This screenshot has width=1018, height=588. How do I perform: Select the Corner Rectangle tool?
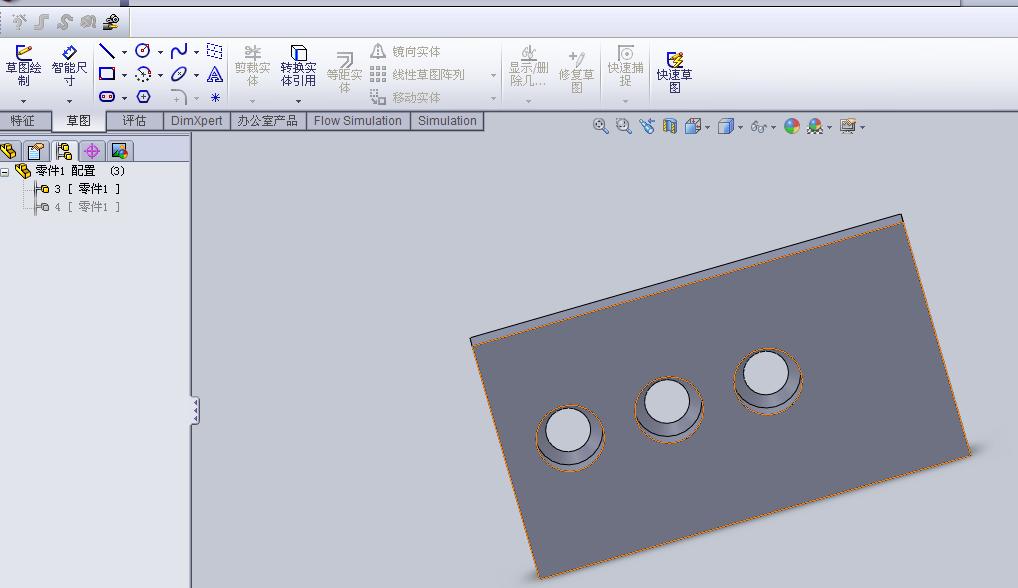(107, 74)
